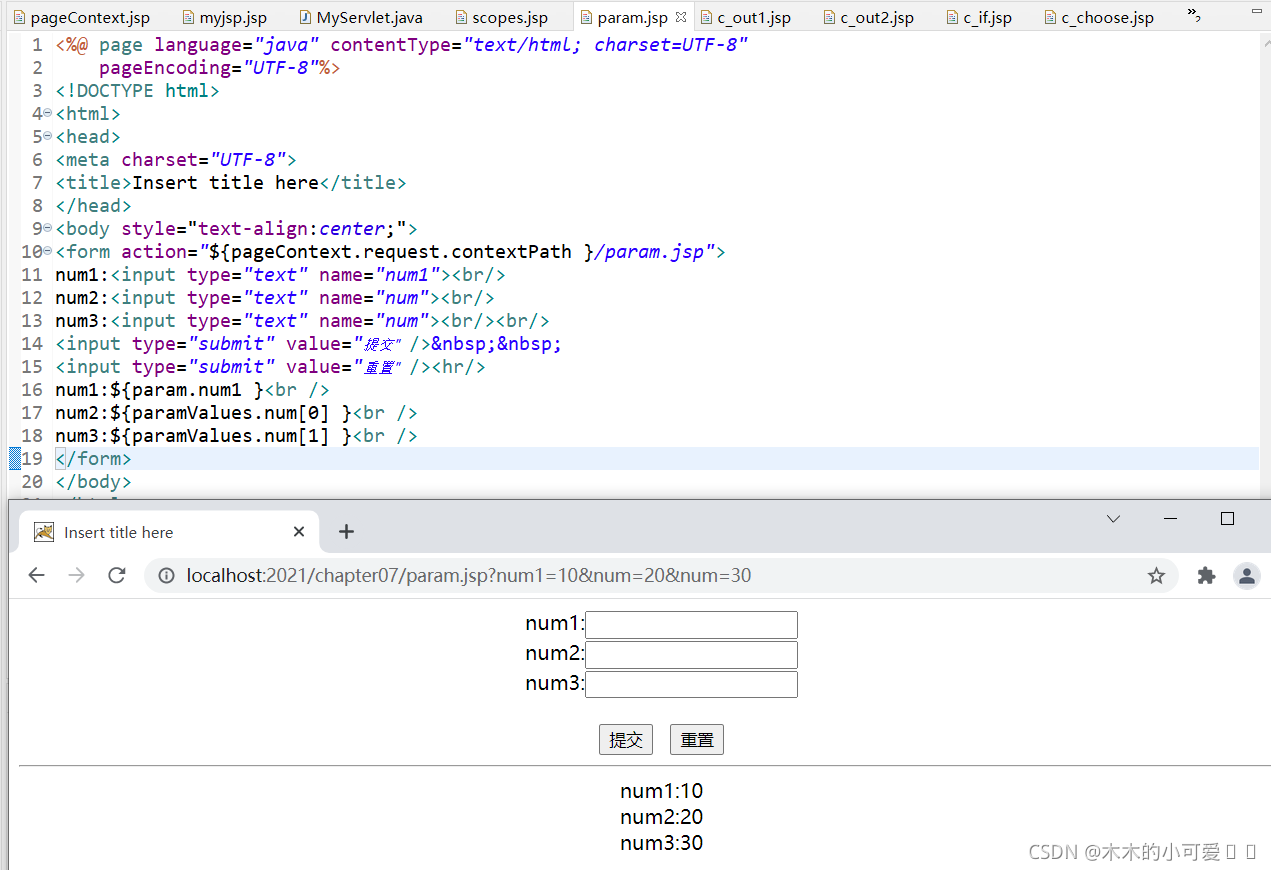Click the 提交 submit button
This screenshot has width=1271, height=870.
[626, 739]
